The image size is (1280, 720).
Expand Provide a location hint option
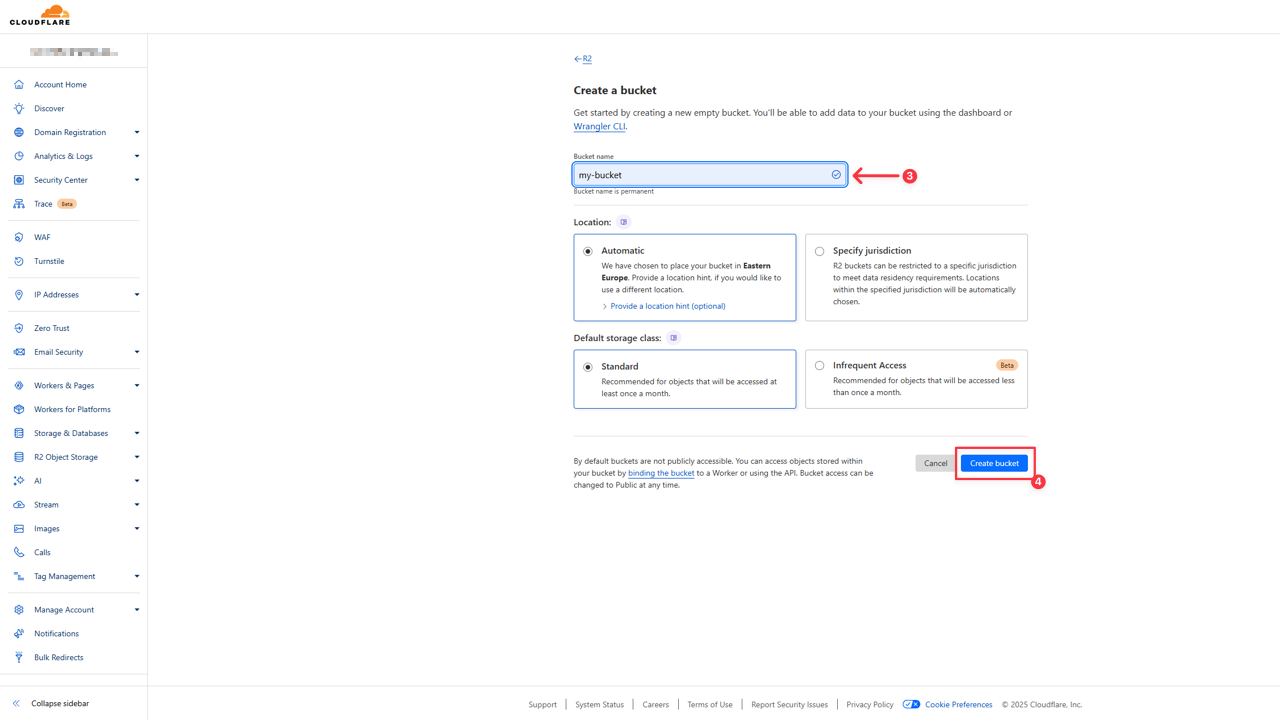coord(667,306)
